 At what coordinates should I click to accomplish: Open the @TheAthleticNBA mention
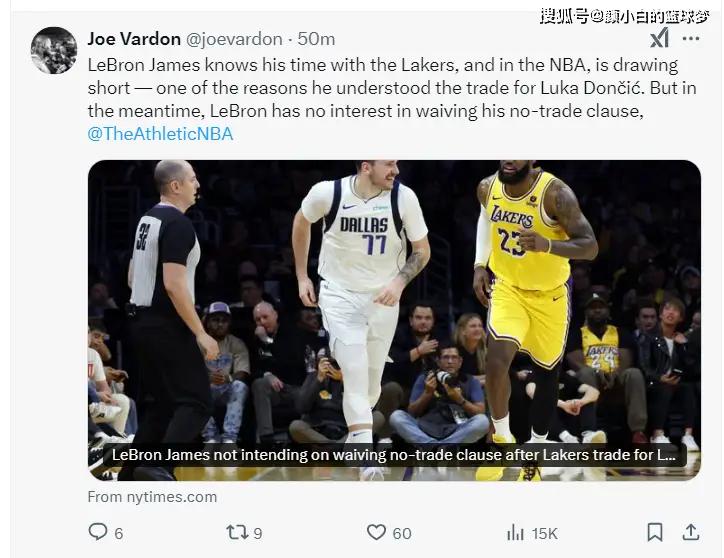click(x=161, y=133)
